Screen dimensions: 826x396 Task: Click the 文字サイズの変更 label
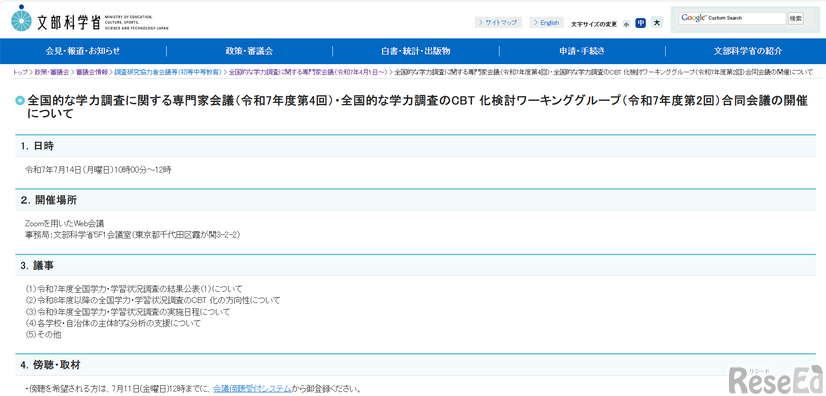[x=594, y=24]
